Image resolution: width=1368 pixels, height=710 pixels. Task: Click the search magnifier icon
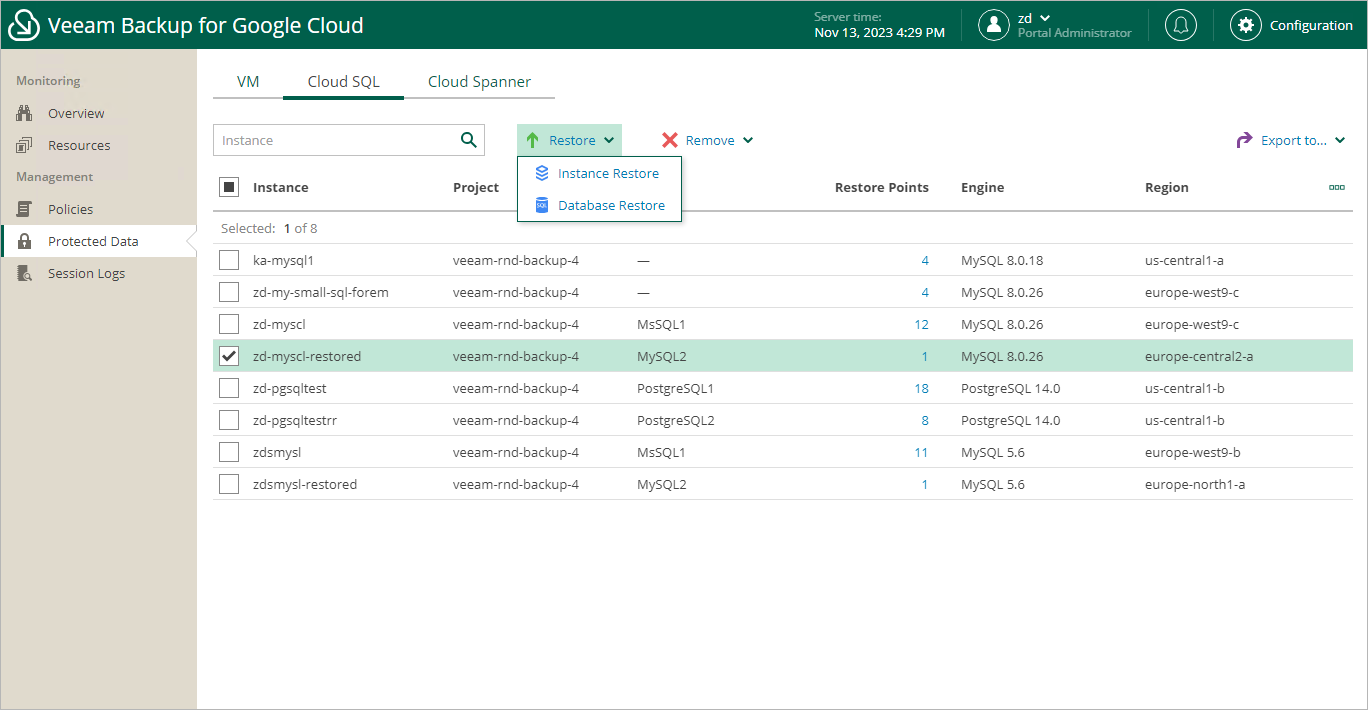468,140
